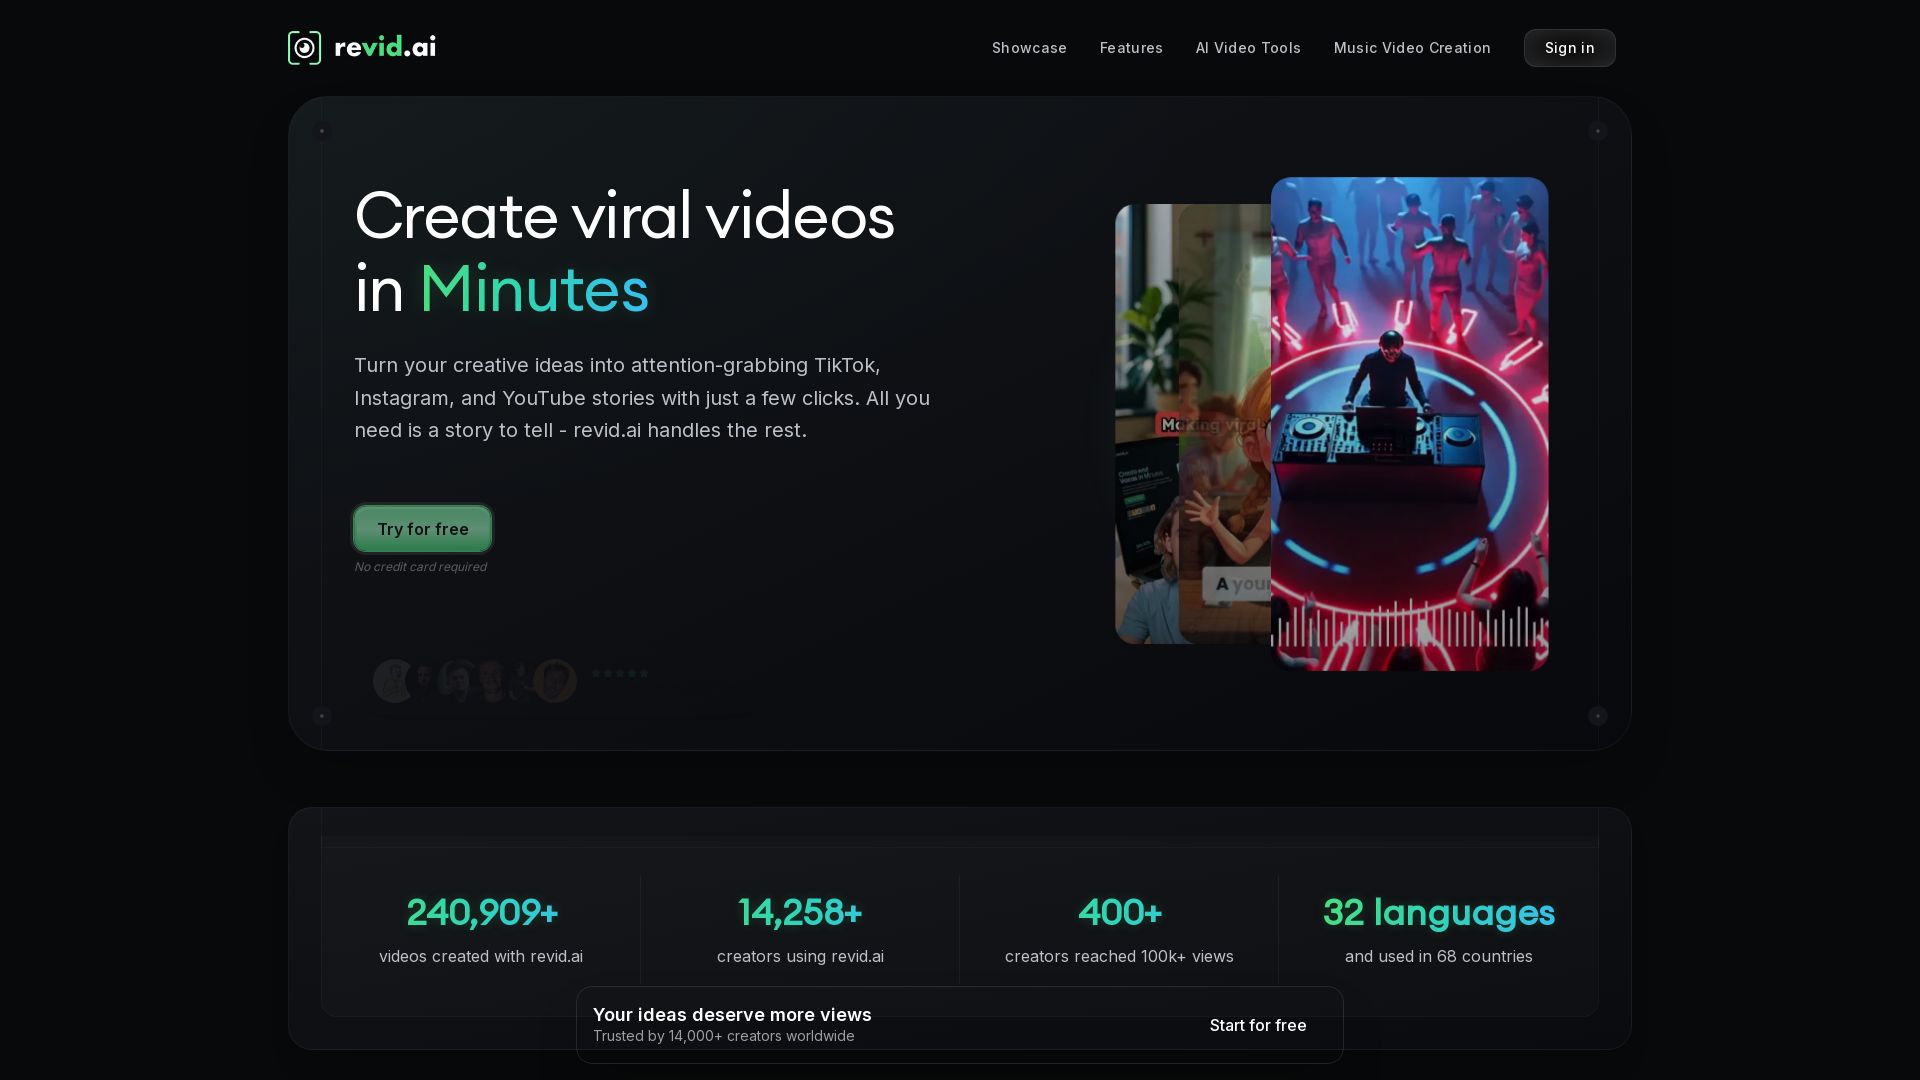This screenshot has height=1080, width=1920.
Task: Click 'creators using revid.ai' label
Action: 800,956
